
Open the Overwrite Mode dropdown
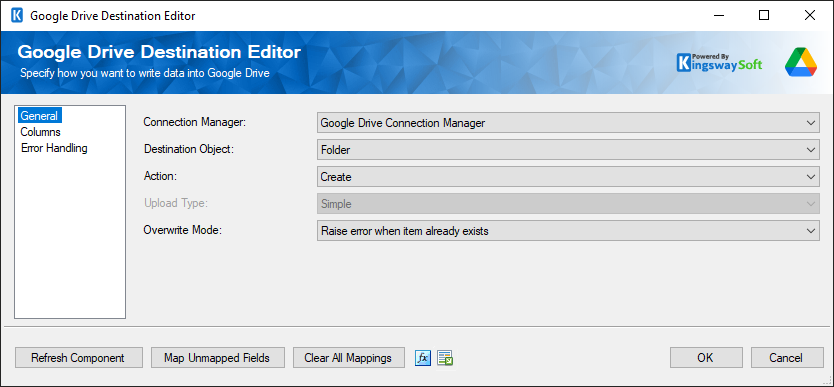(568, 231)
